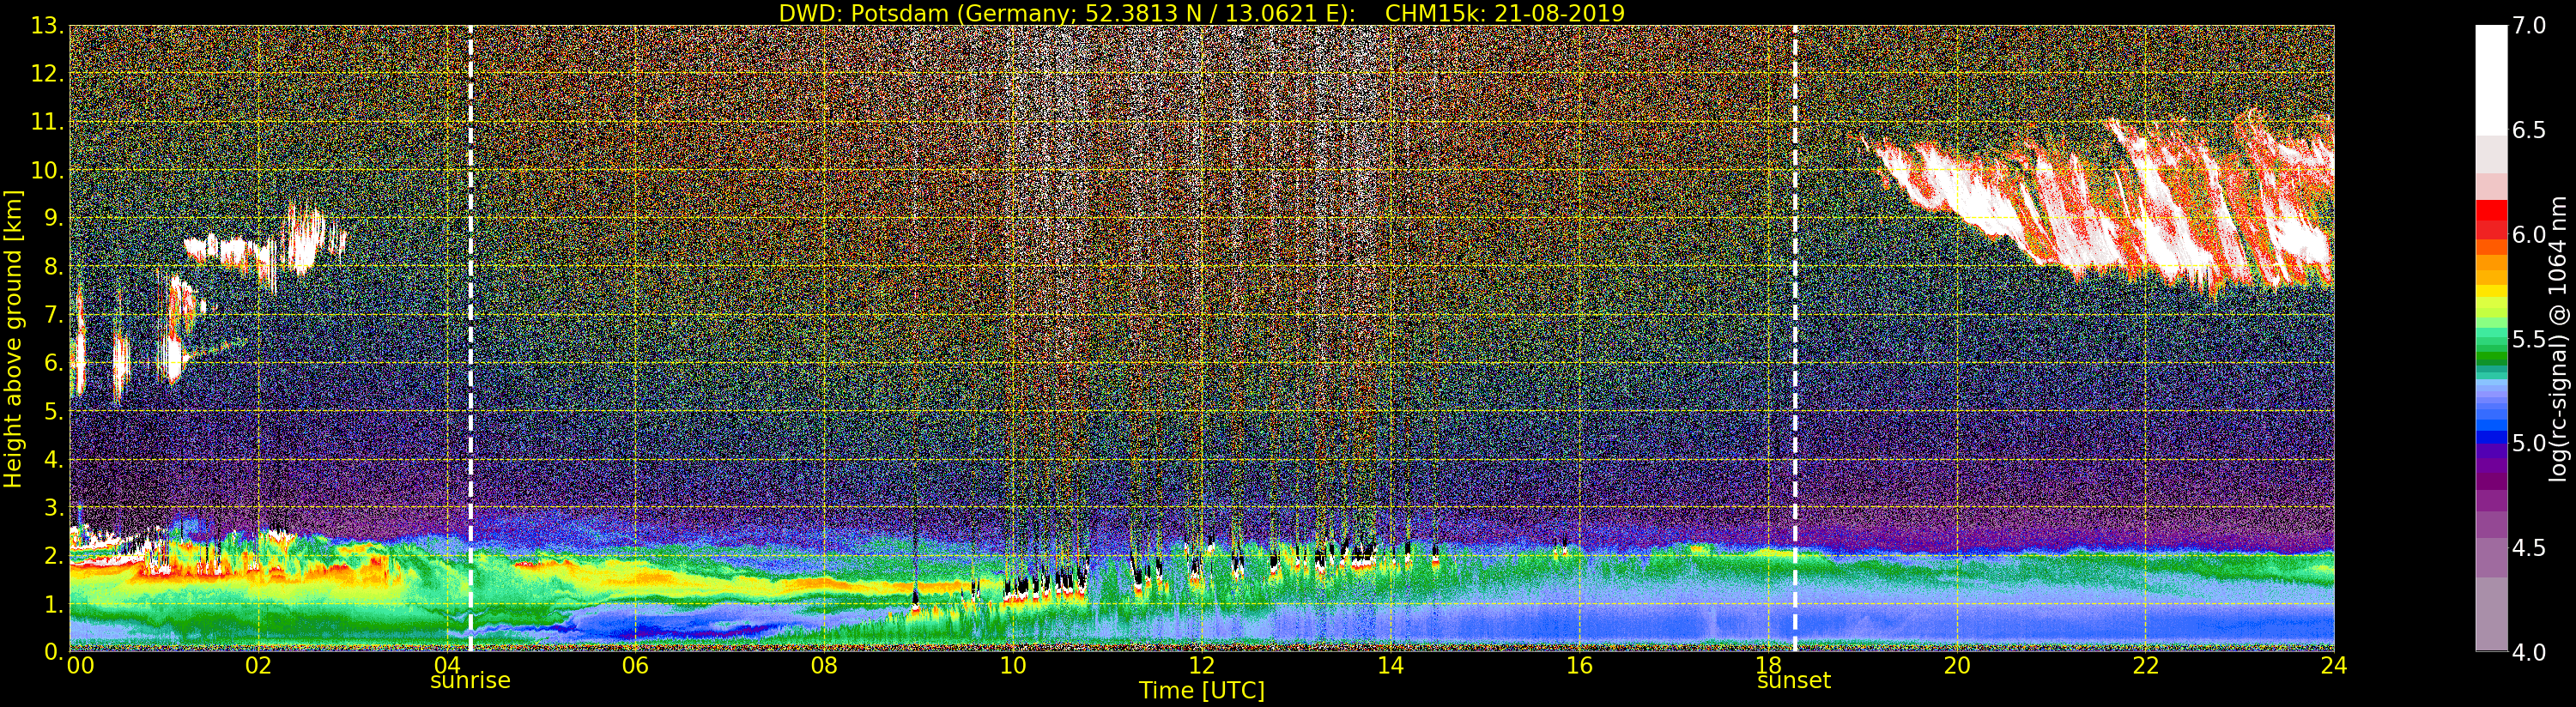
Task: Click the "20" time axis tick label
Action: click(1957, 666)
